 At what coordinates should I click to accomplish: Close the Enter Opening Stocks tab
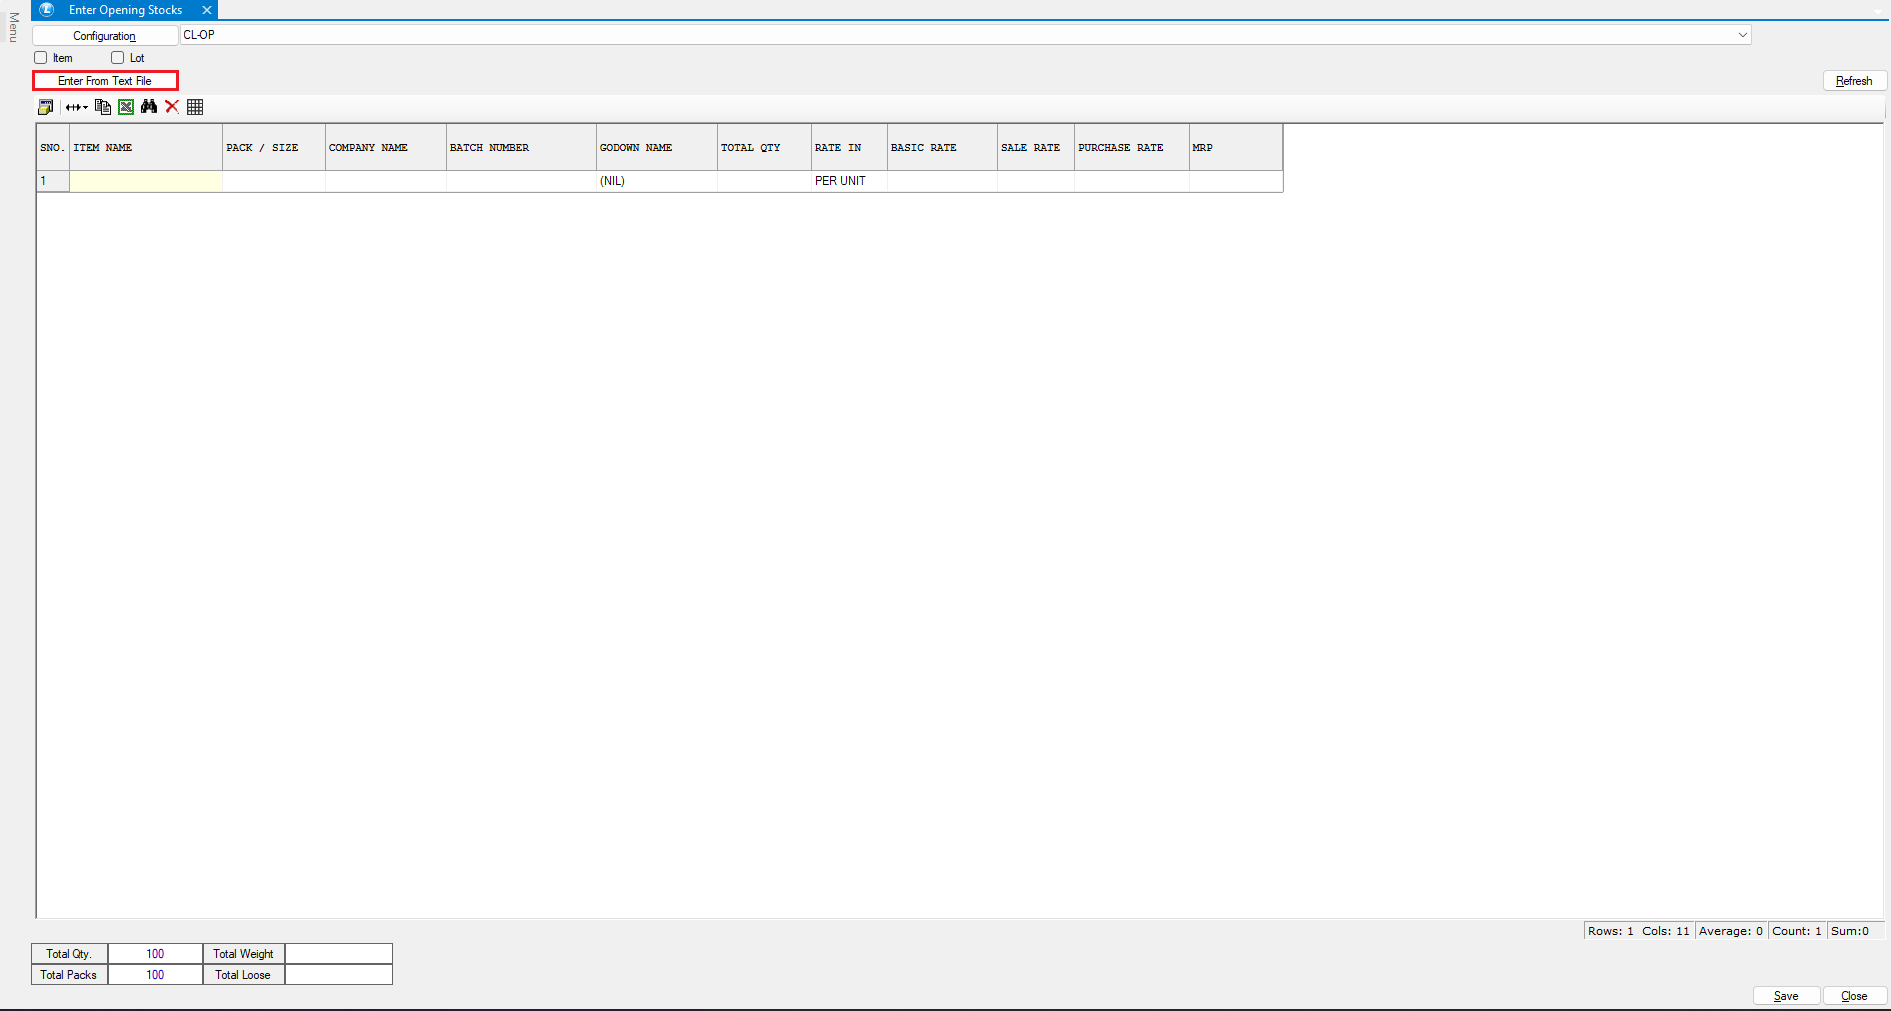(x=207, y=10)
